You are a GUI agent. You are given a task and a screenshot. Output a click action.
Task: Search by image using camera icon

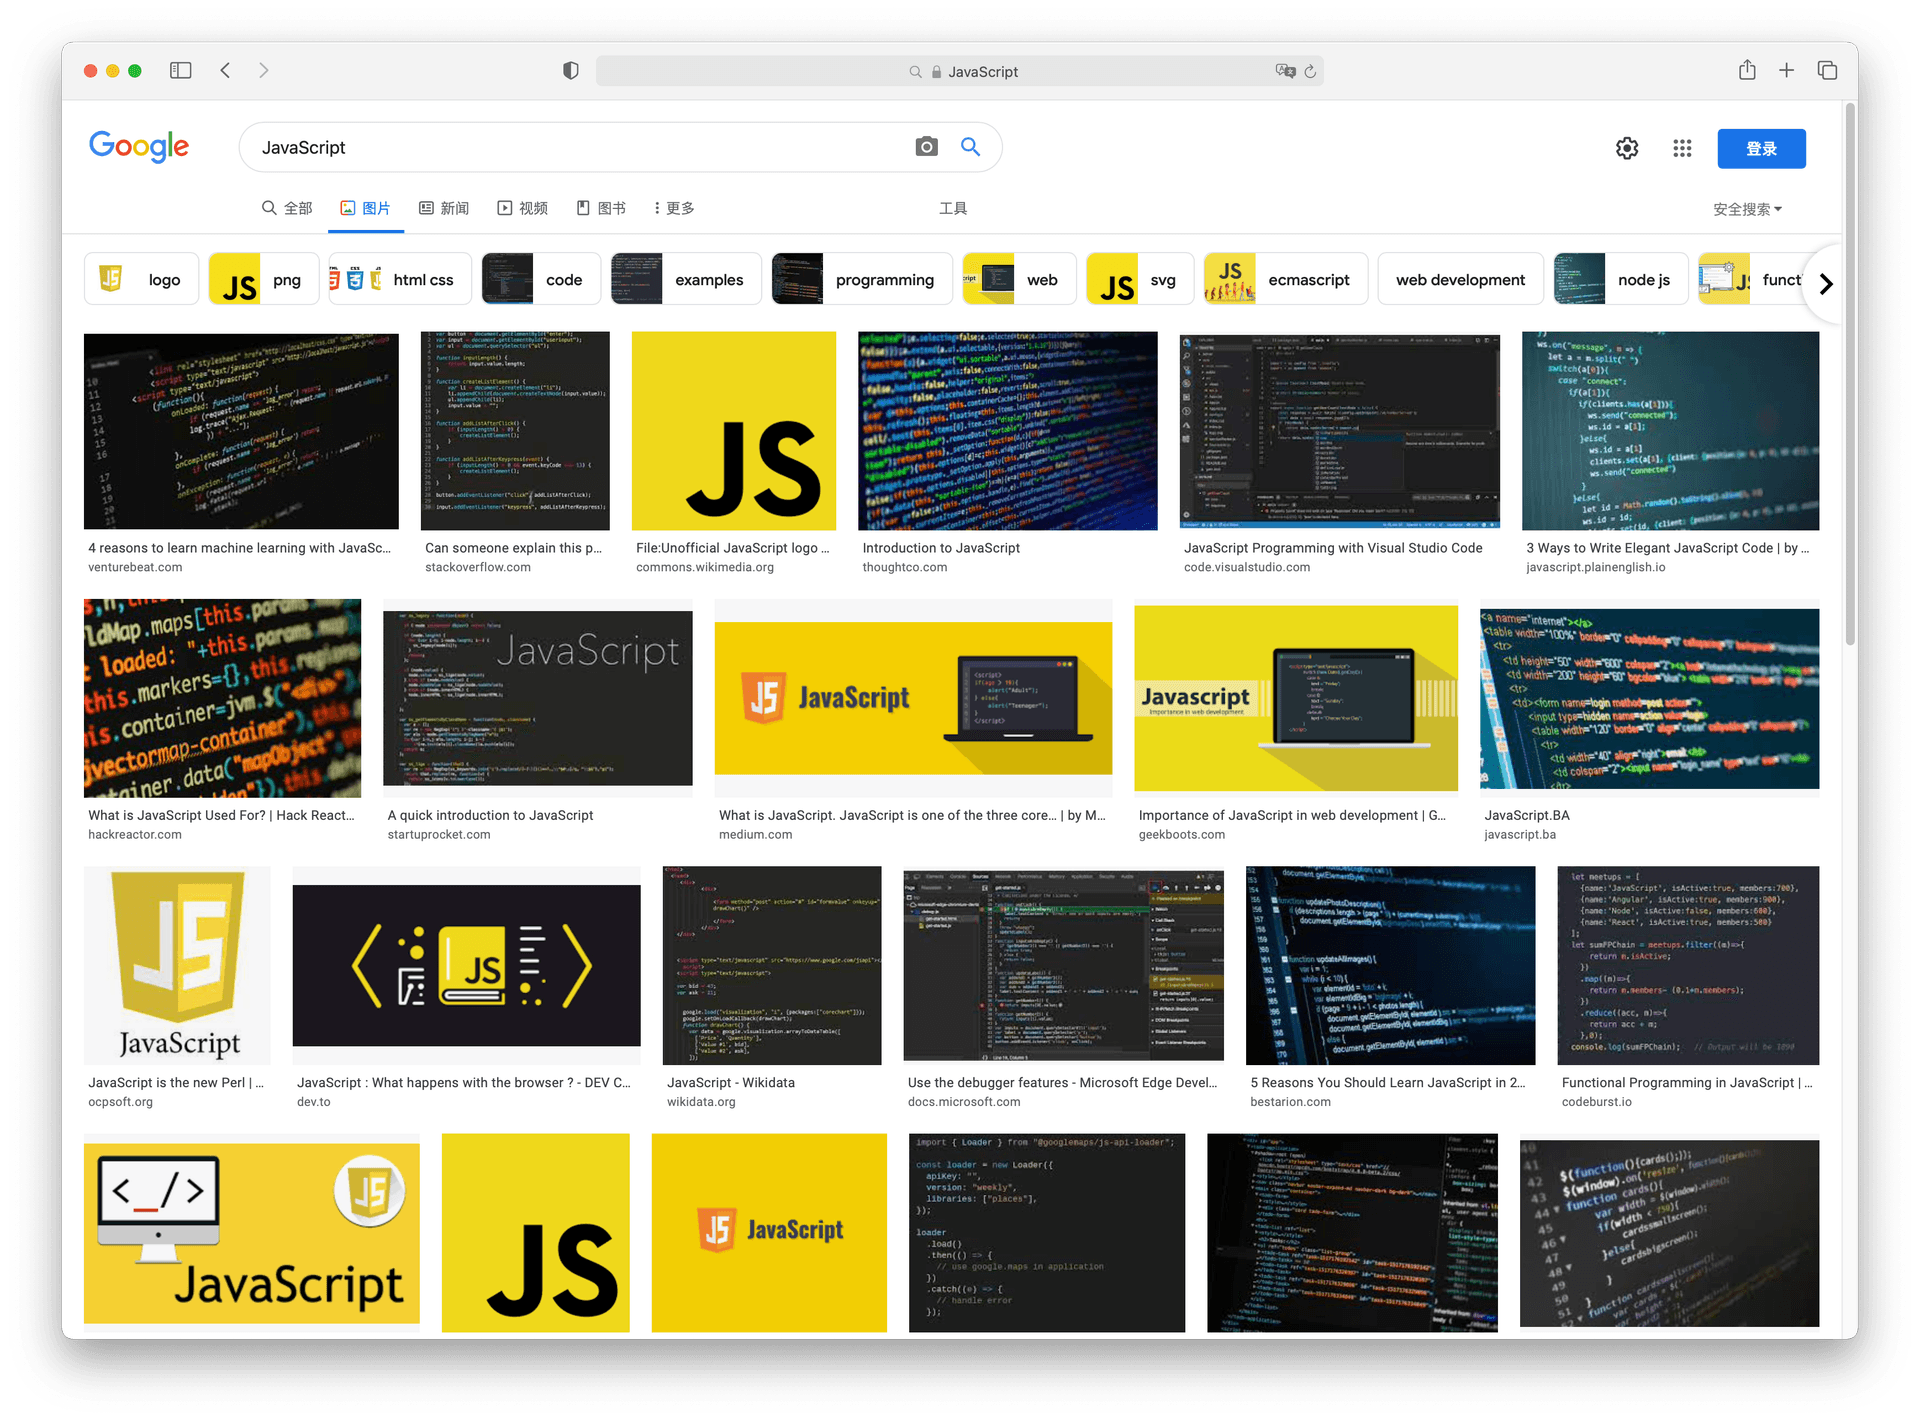pos(927,147)
